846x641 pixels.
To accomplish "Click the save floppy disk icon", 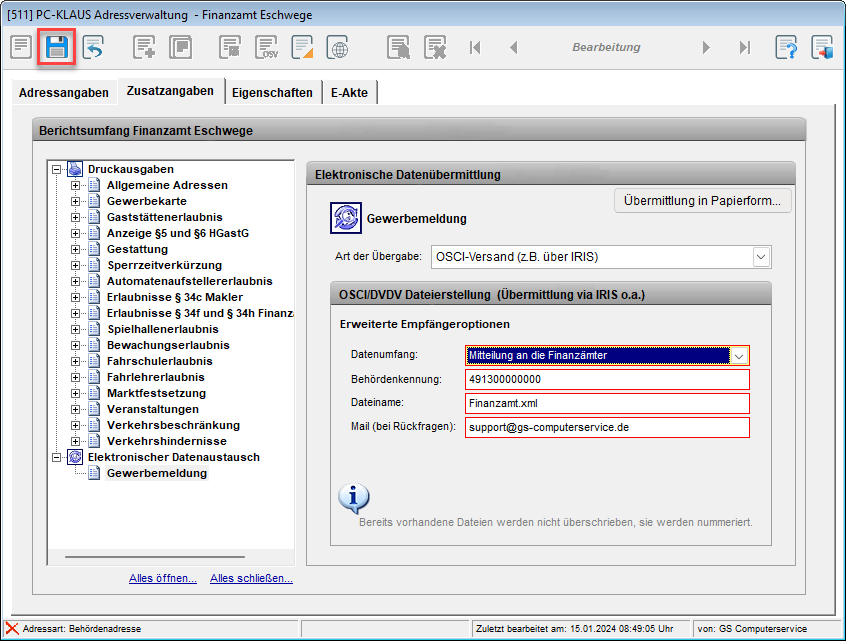I will 57,47.
